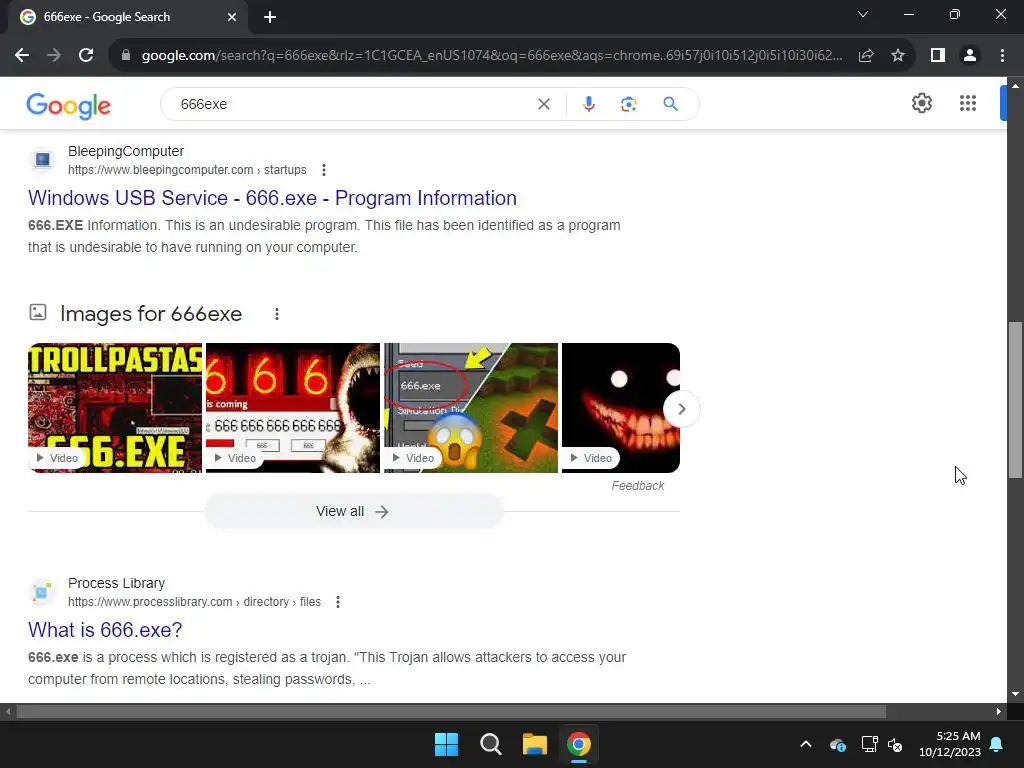The image size is (1024, 768).
Task: Open more options for BleepingComputer result
Action: click(x=324, y=170)
